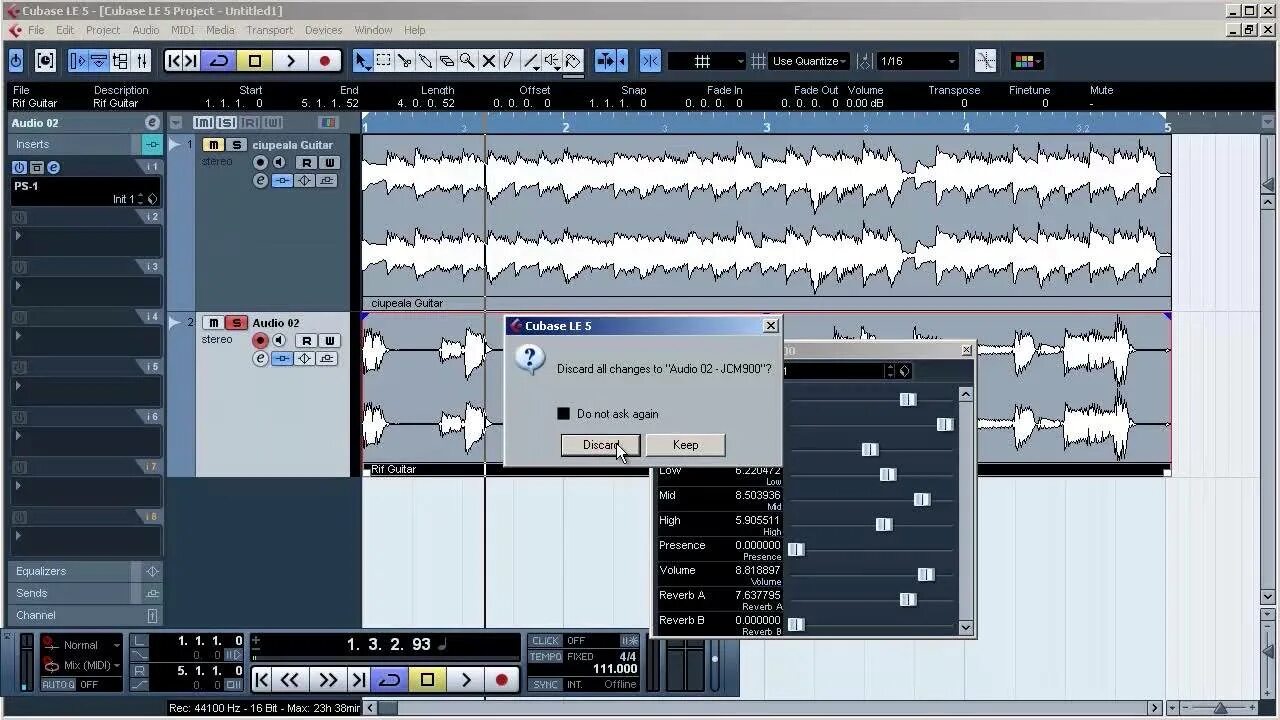
Task: Click the Constrain Delay Compensation power icon
Action: (16, 61)
